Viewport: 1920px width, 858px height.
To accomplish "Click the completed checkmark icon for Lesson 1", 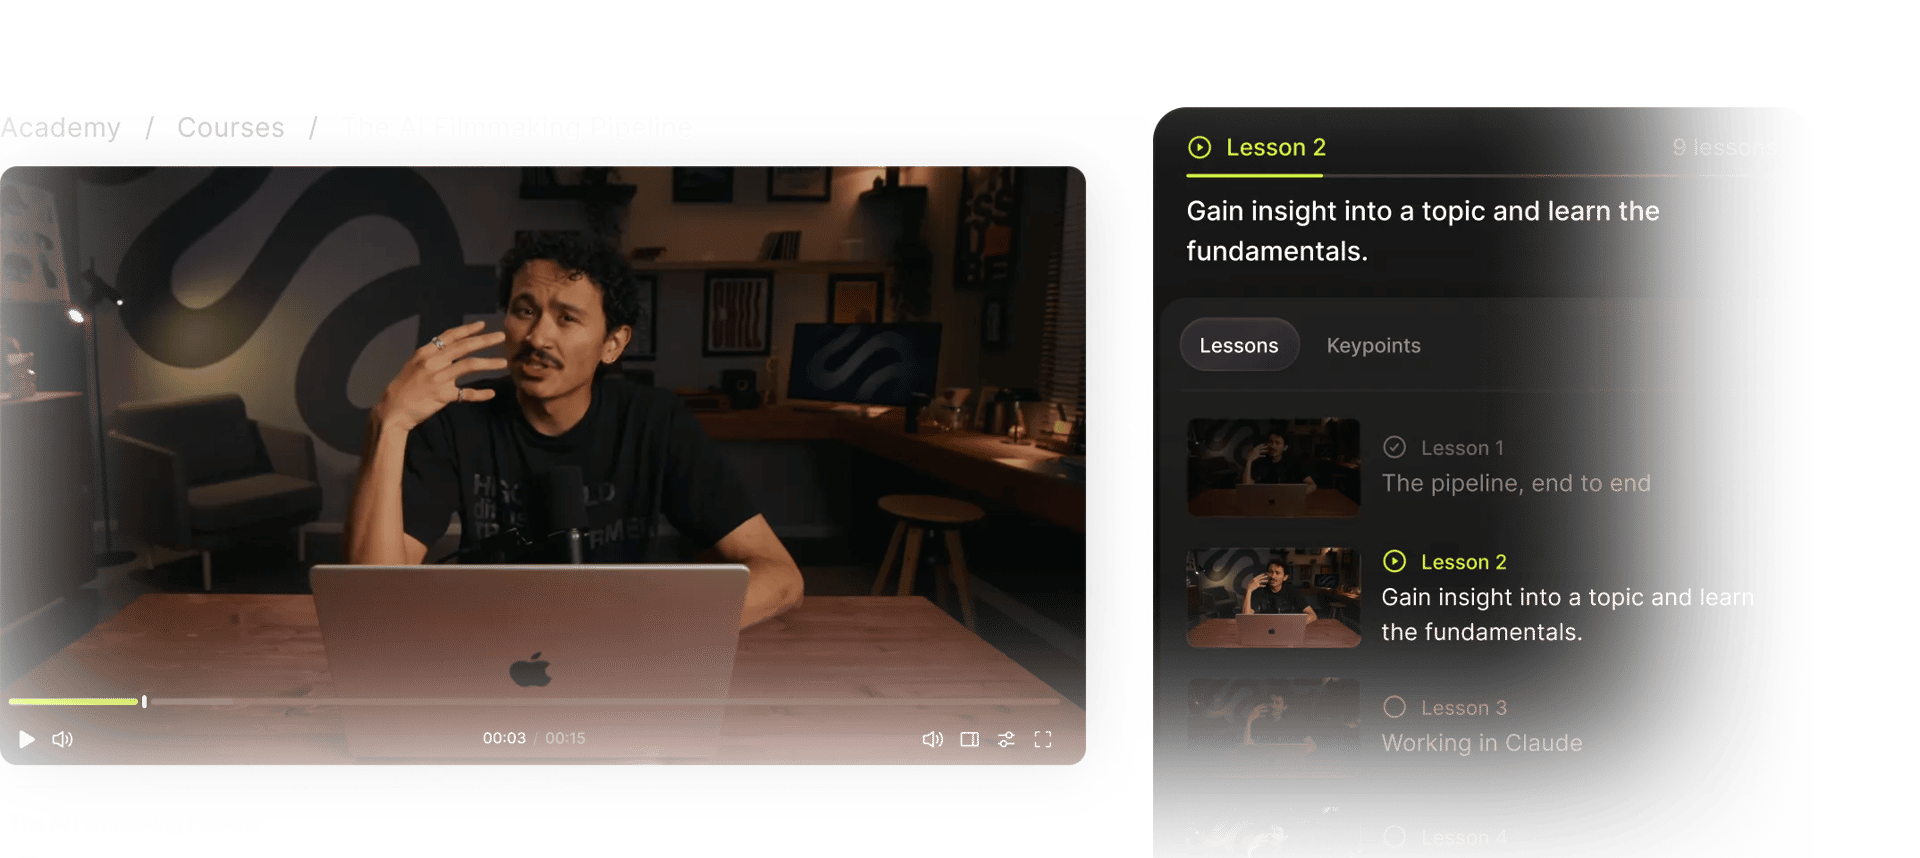I will coord(1394,447).
